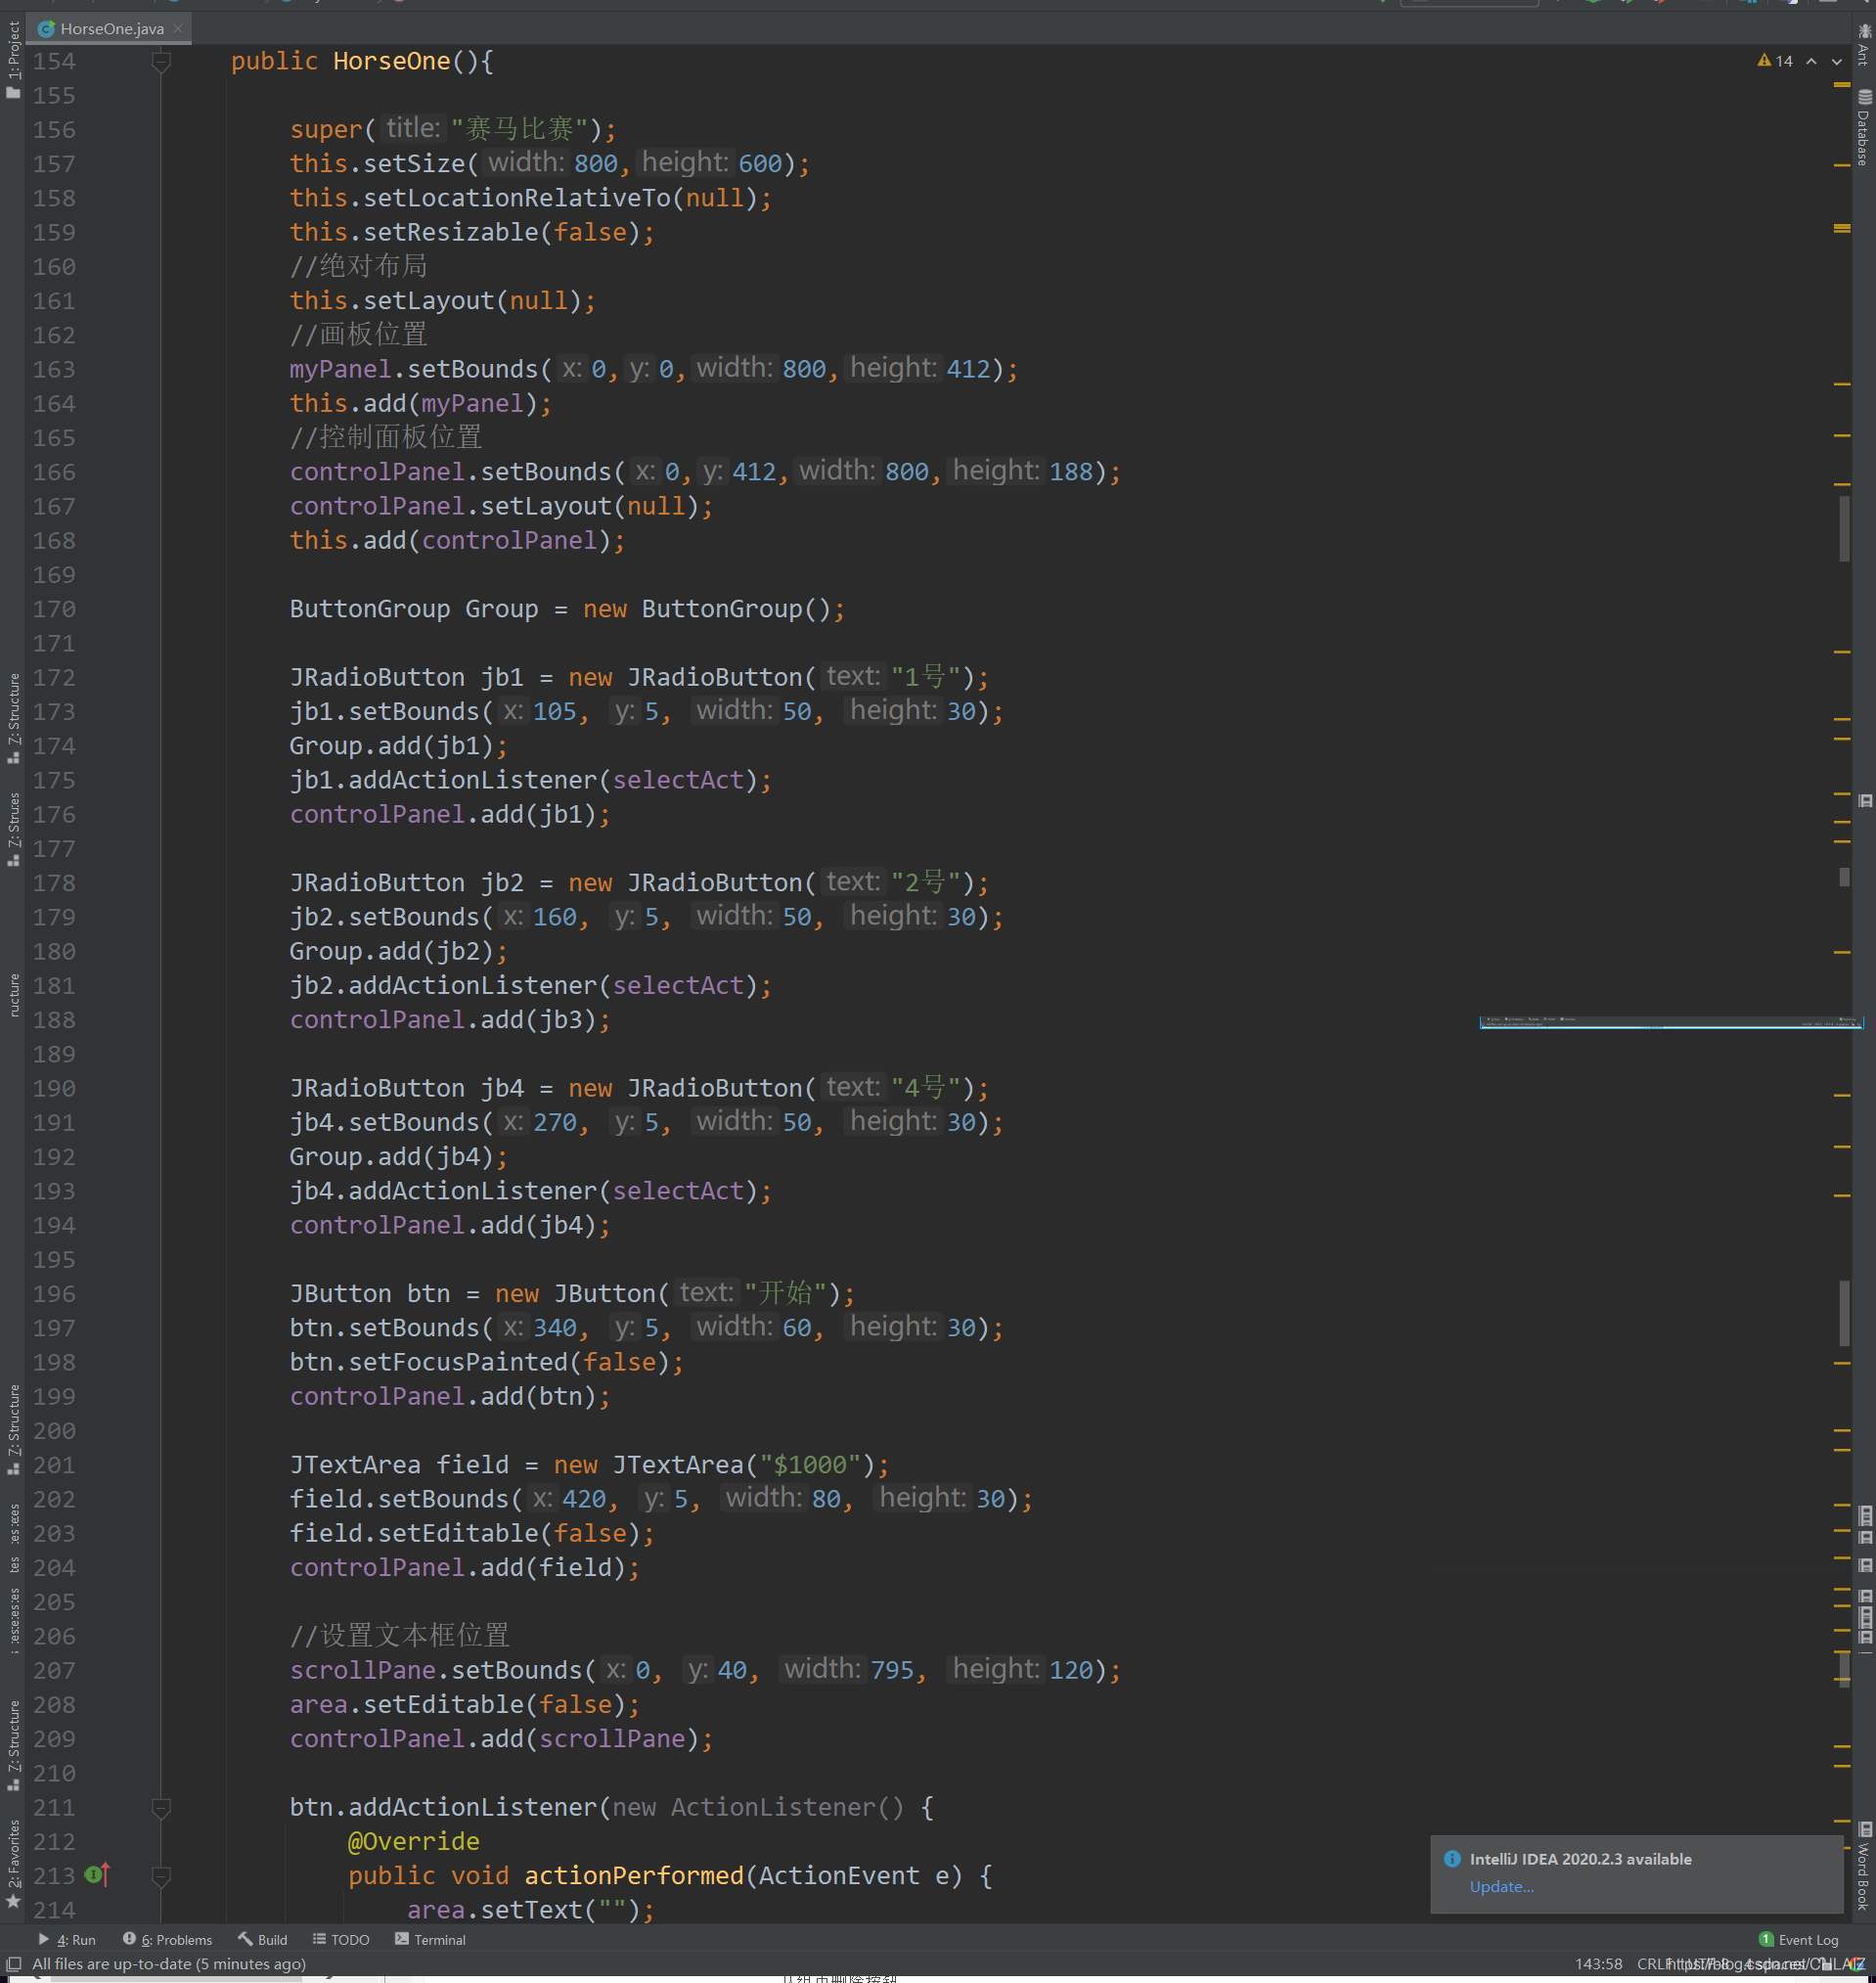Viewport: 1876px width, 1983px height.
Task: Open the 14 warnings inspection widget
Action: coord(1776,61)
